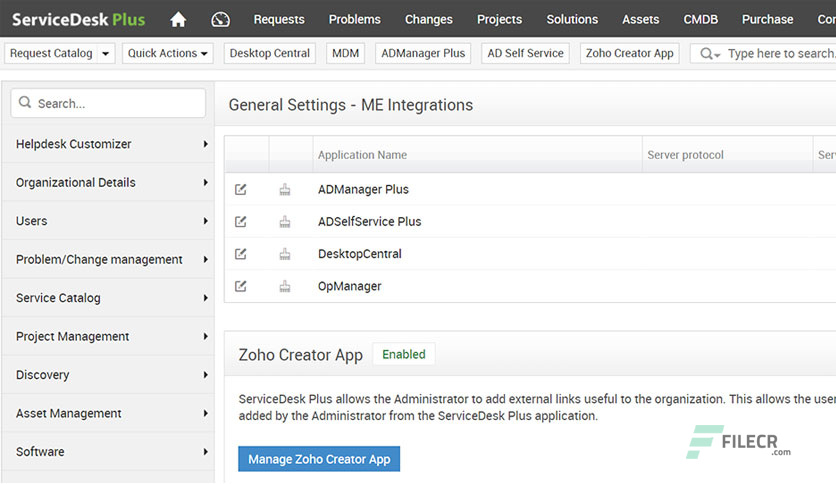Open the Problems tab
This screenshot has height=484, width=836.
(355, 19)
